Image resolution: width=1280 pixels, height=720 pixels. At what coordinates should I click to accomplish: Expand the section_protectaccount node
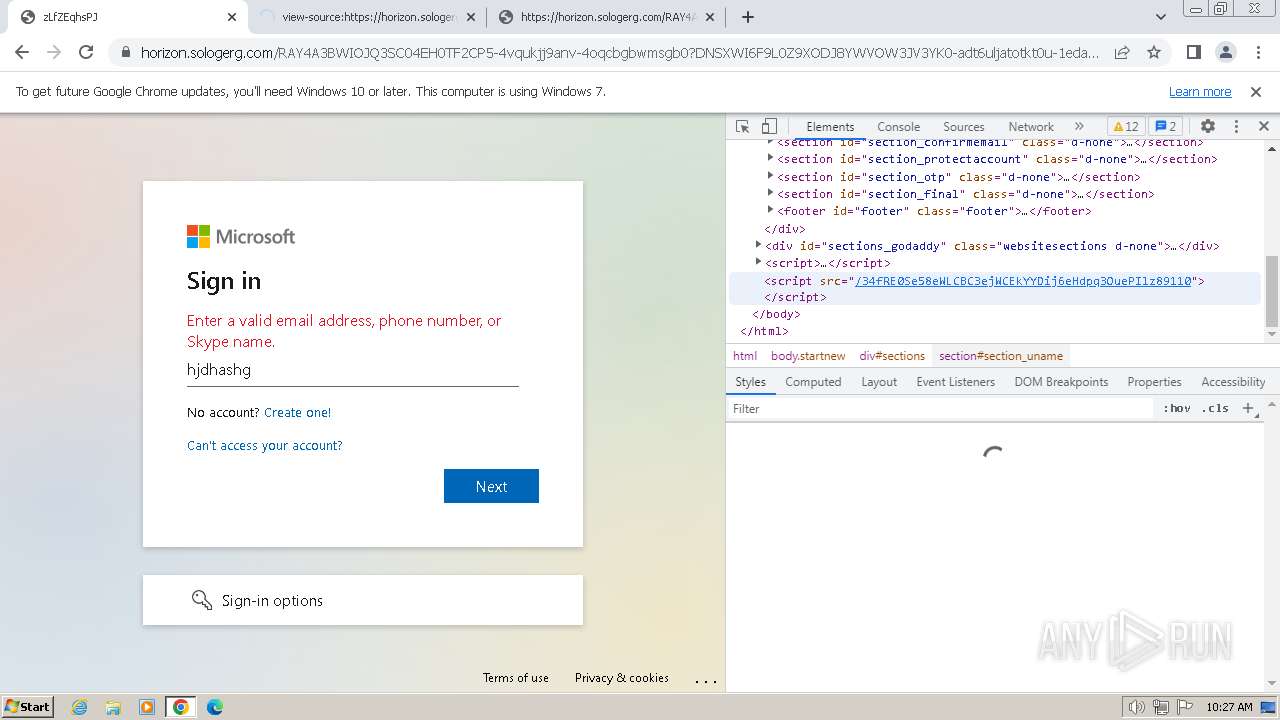click(x=771, y=158)
